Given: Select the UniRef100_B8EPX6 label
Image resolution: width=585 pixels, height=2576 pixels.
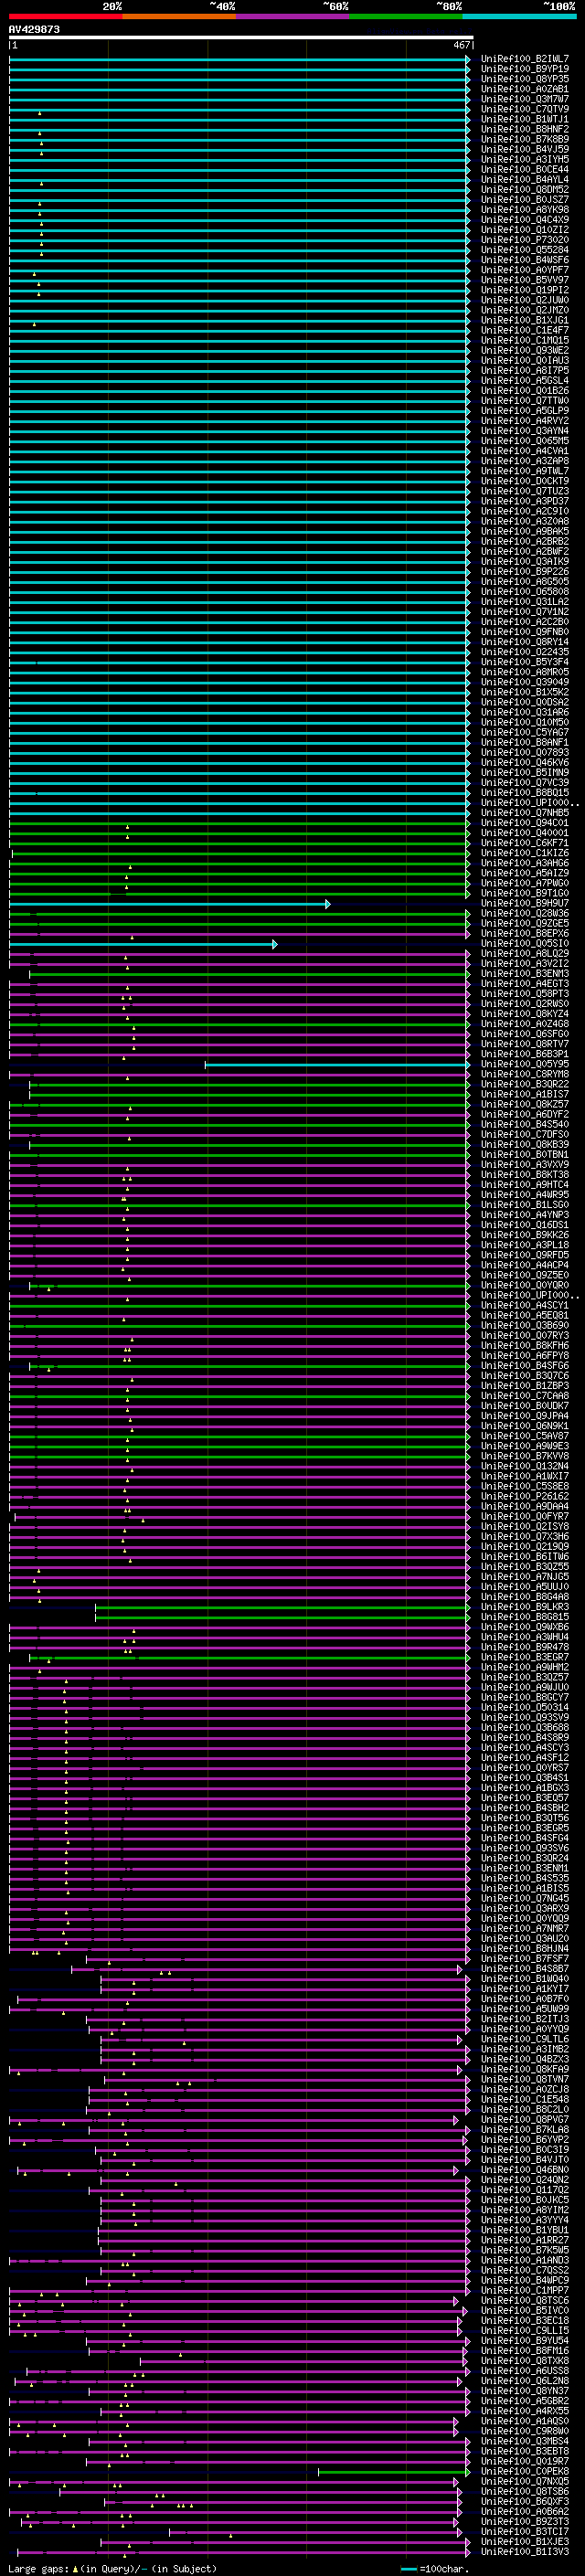Looking at the screenshot, I should pos(525,934).
